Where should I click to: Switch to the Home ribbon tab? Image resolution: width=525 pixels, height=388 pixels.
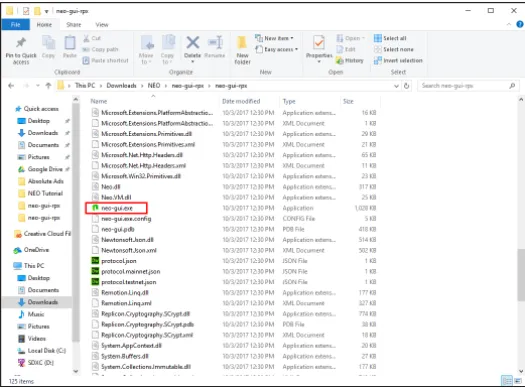tap(44, 24)
